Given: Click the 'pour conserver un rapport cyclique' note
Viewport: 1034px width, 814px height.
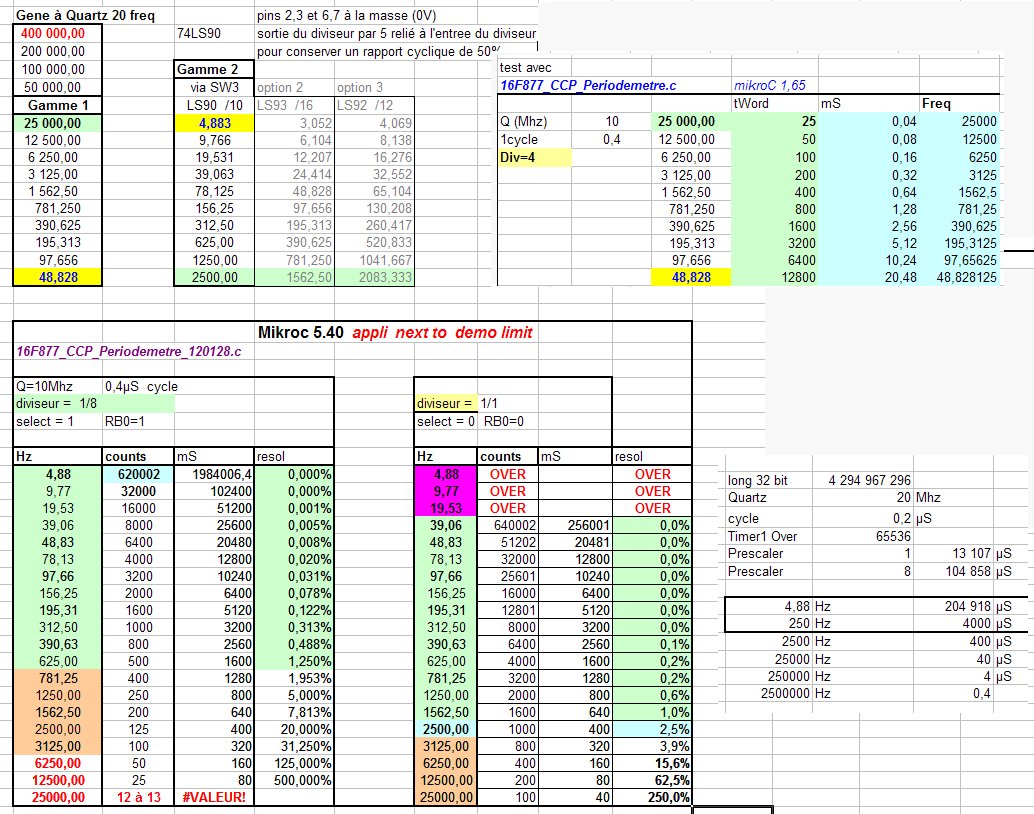Looking at the screenshot, I should (379, 51).
